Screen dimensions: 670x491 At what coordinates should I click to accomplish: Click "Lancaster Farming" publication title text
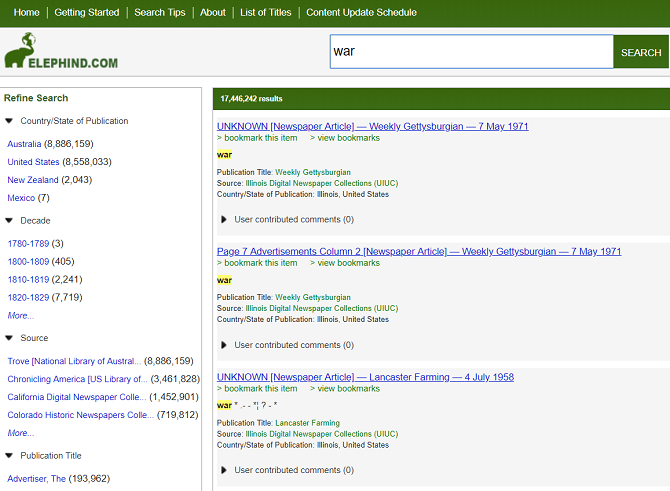(307, 423)
